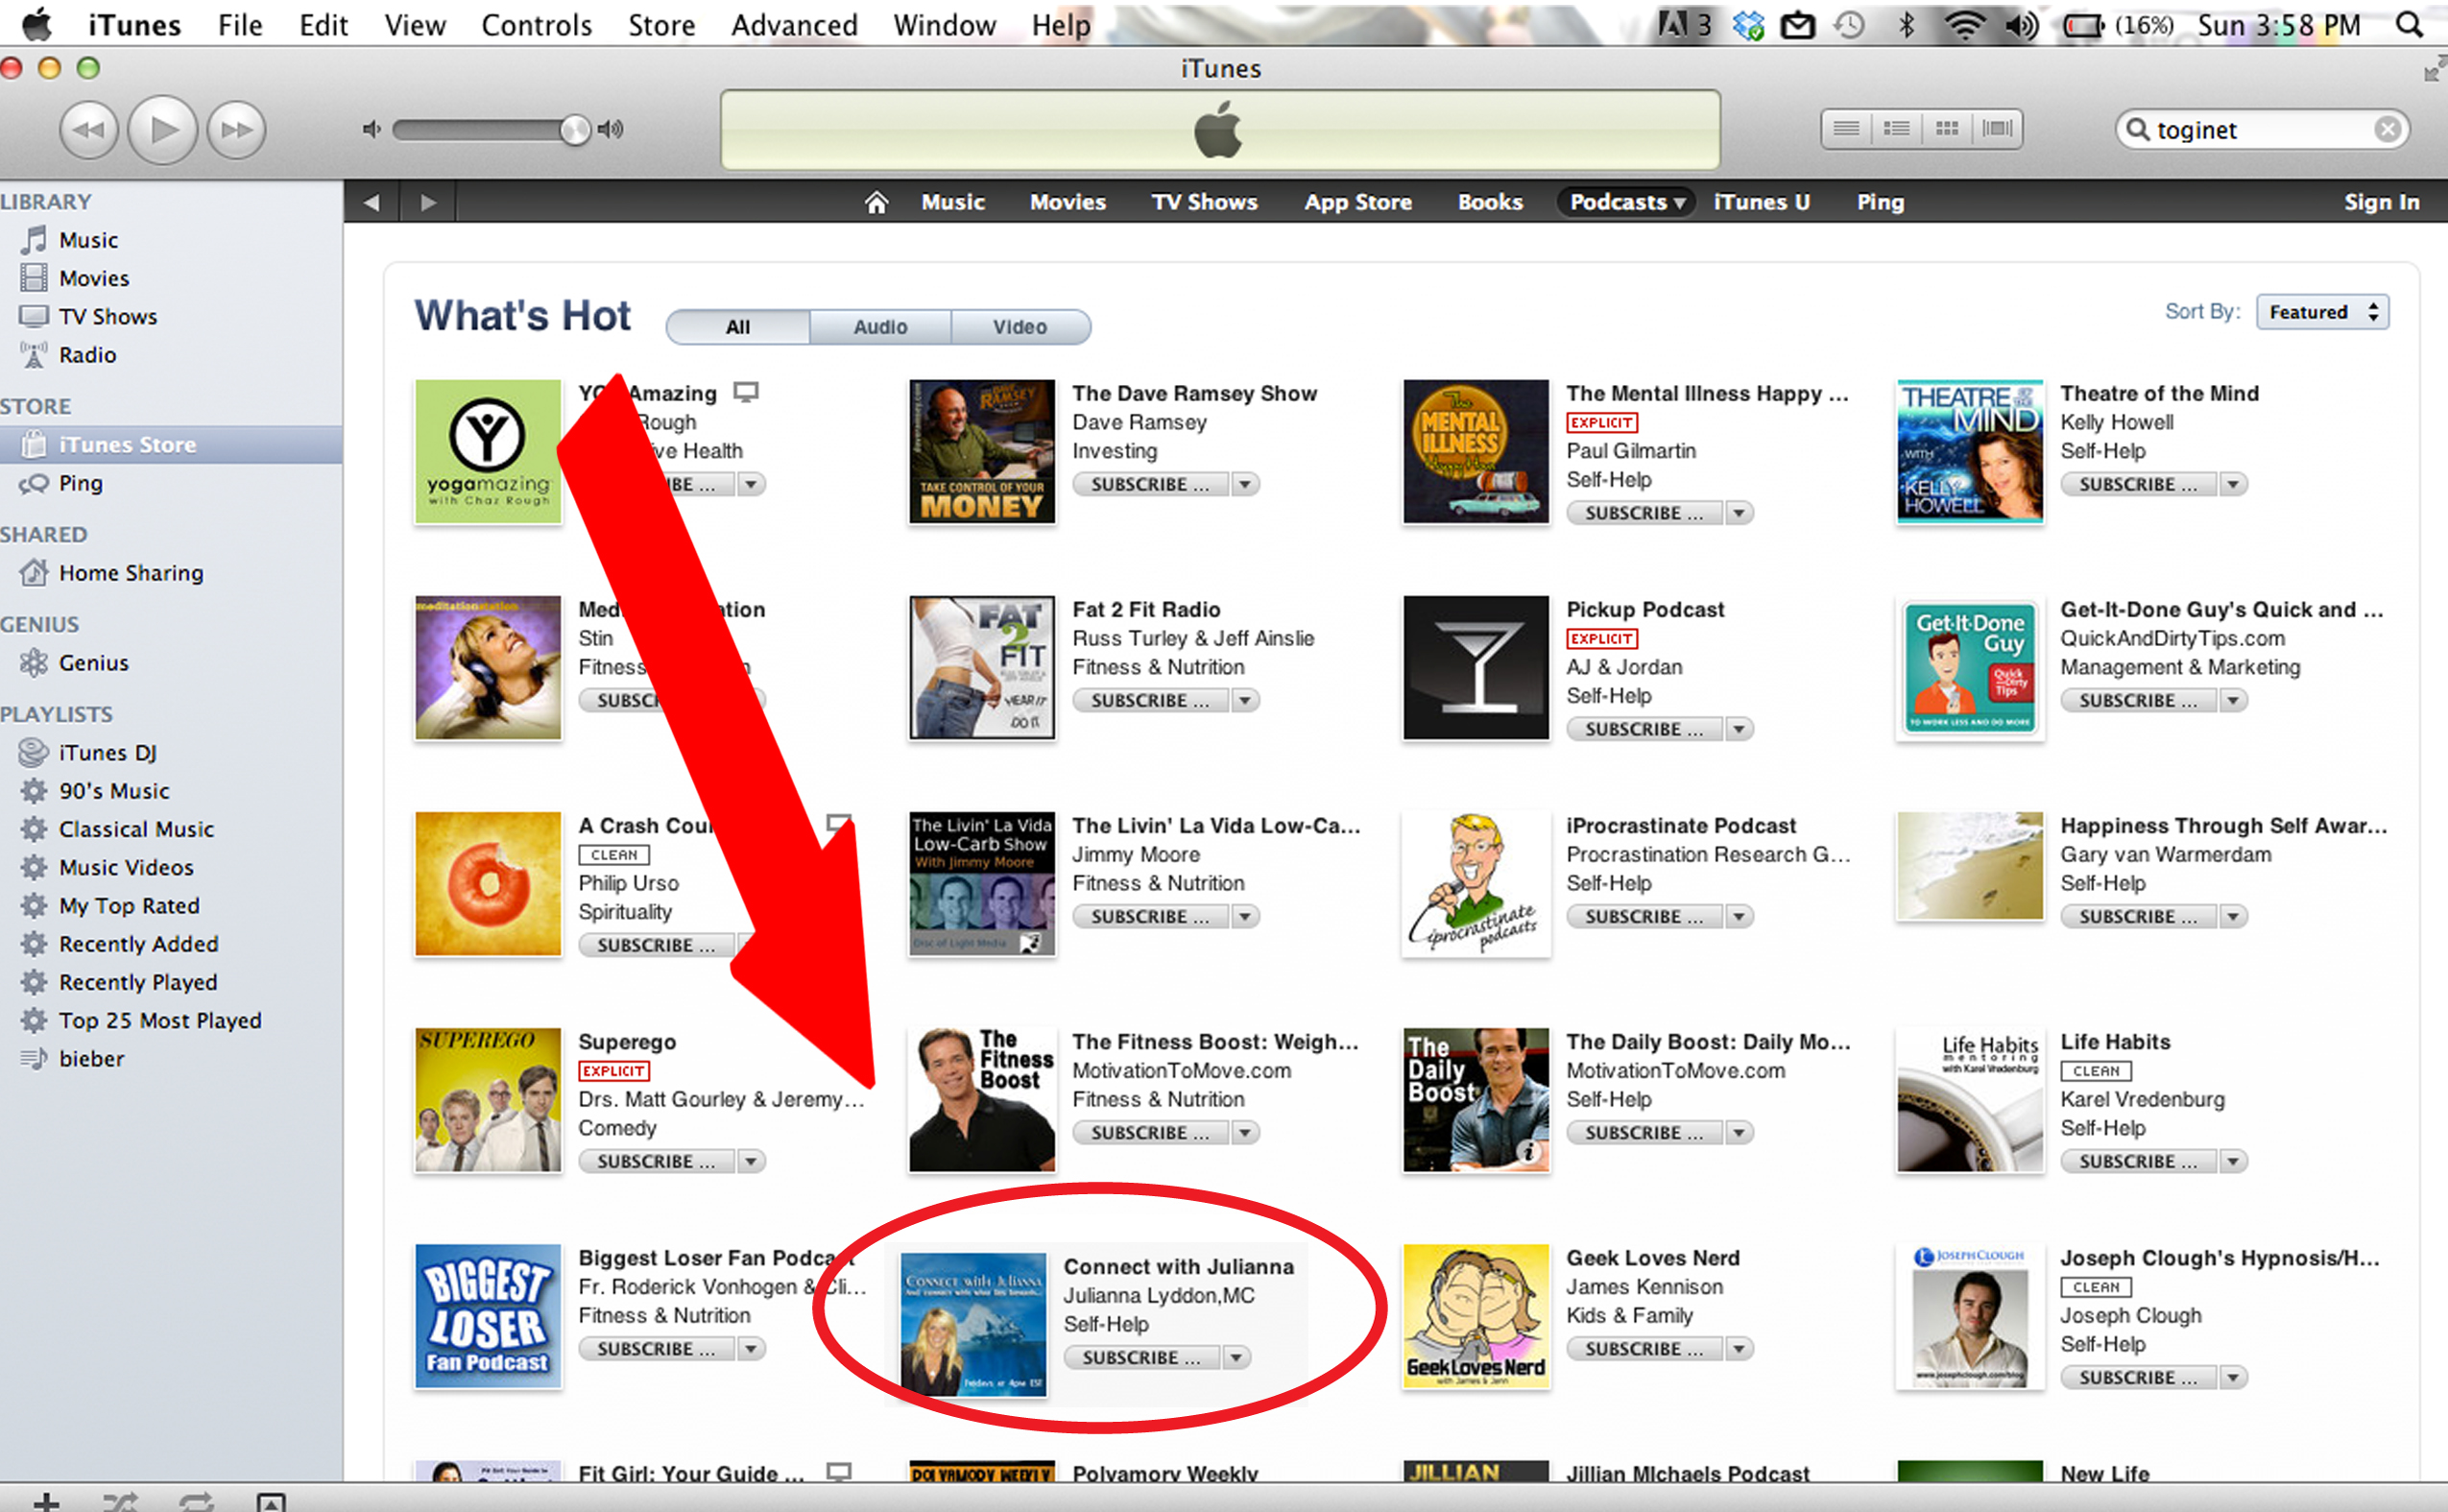Switch to Cover Flow view icon
2448x1512 pixels.
[x=1997, y=129]
